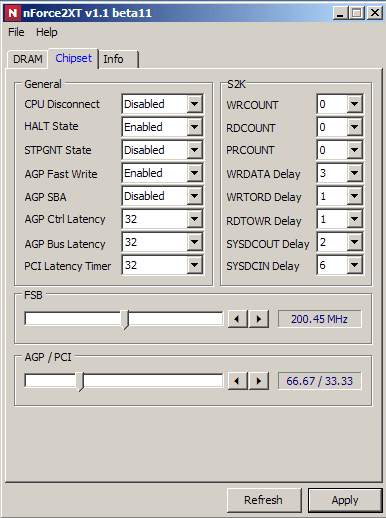The height and width of the screenshot is (518, 386).
Task: Expand the PCI Latency Timer dropdown
Action: 162,265
